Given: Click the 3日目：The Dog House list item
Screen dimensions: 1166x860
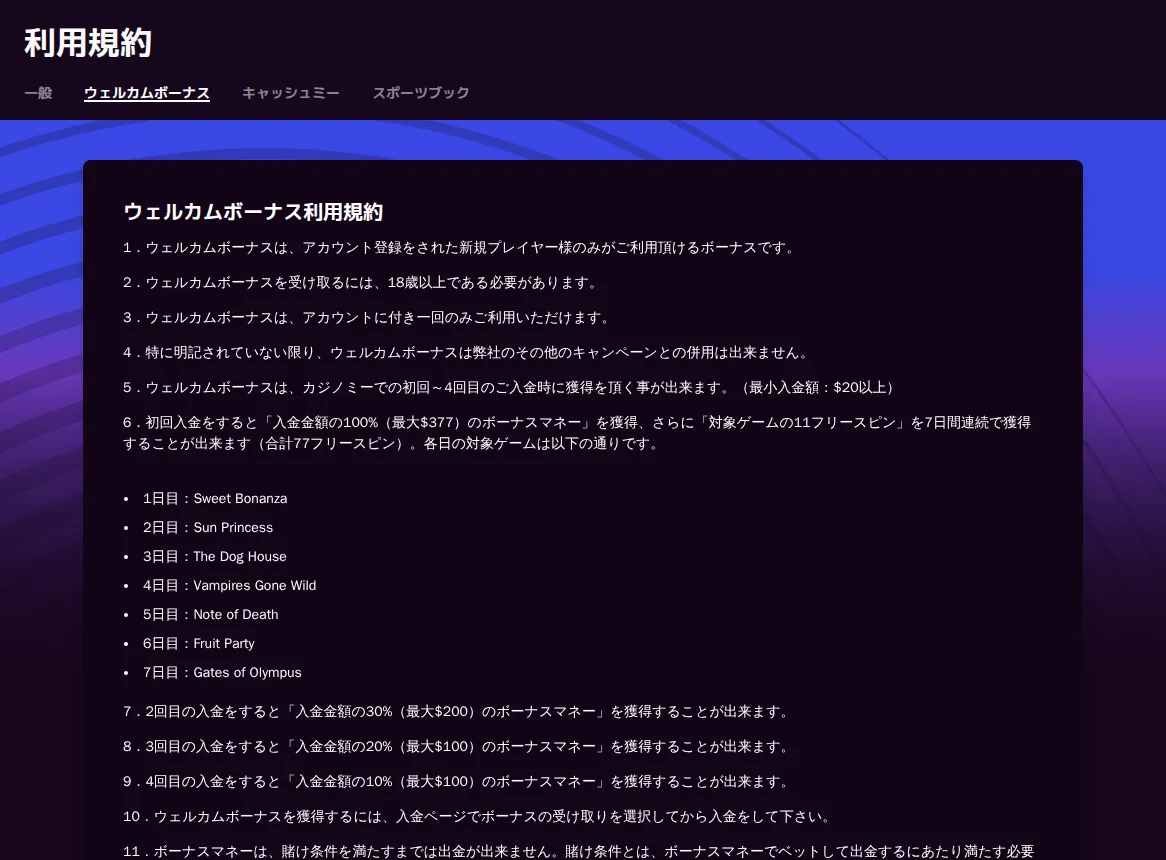Looking at the screenshot, I should pyautogui.click(x=214, y=557).
